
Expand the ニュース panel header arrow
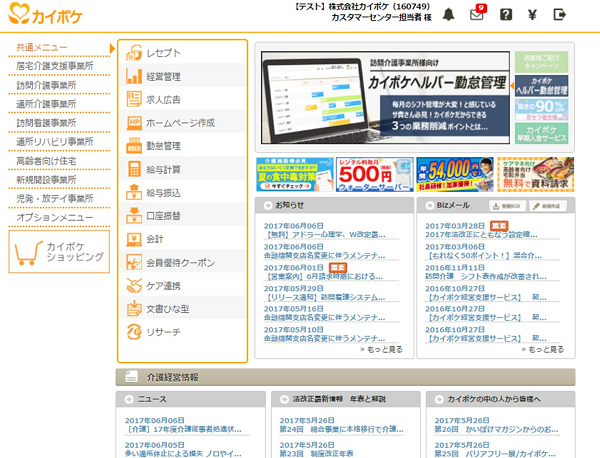coord(129,399)
